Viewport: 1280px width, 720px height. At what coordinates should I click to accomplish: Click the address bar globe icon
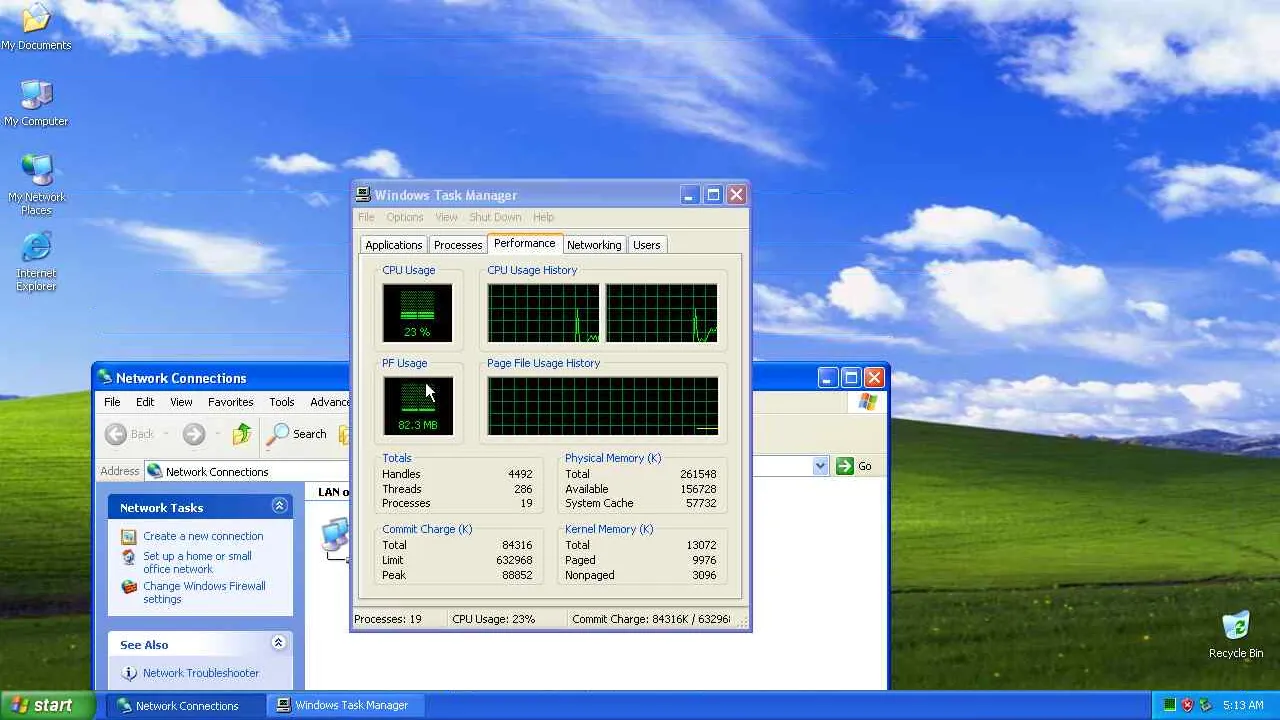154,471
